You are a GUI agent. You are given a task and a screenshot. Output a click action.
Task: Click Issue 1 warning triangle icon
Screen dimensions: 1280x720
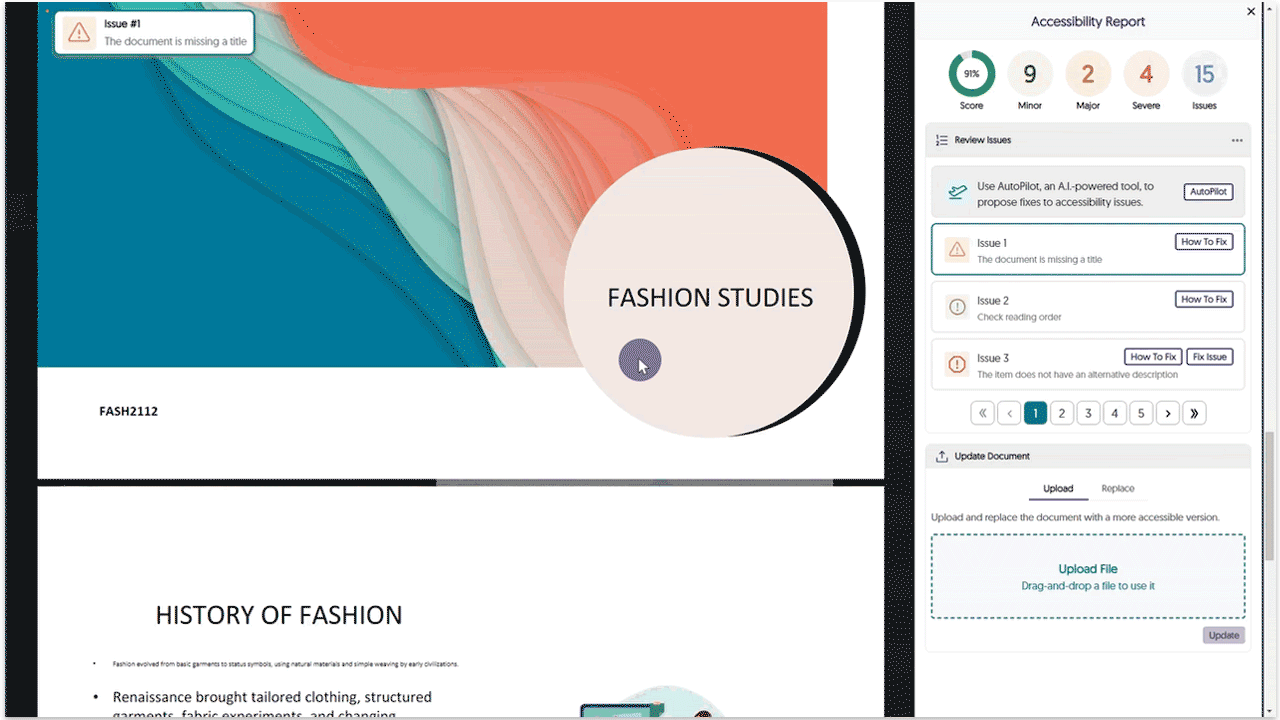(x=957, y=250)
